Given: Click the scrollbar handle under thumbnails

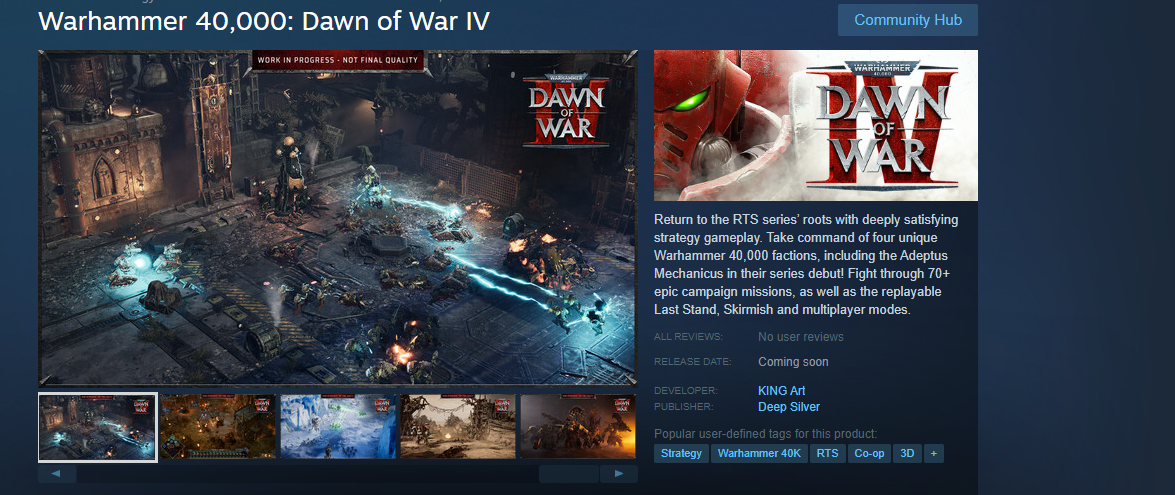Looking at the screenshot, I should tap(569, 473).
